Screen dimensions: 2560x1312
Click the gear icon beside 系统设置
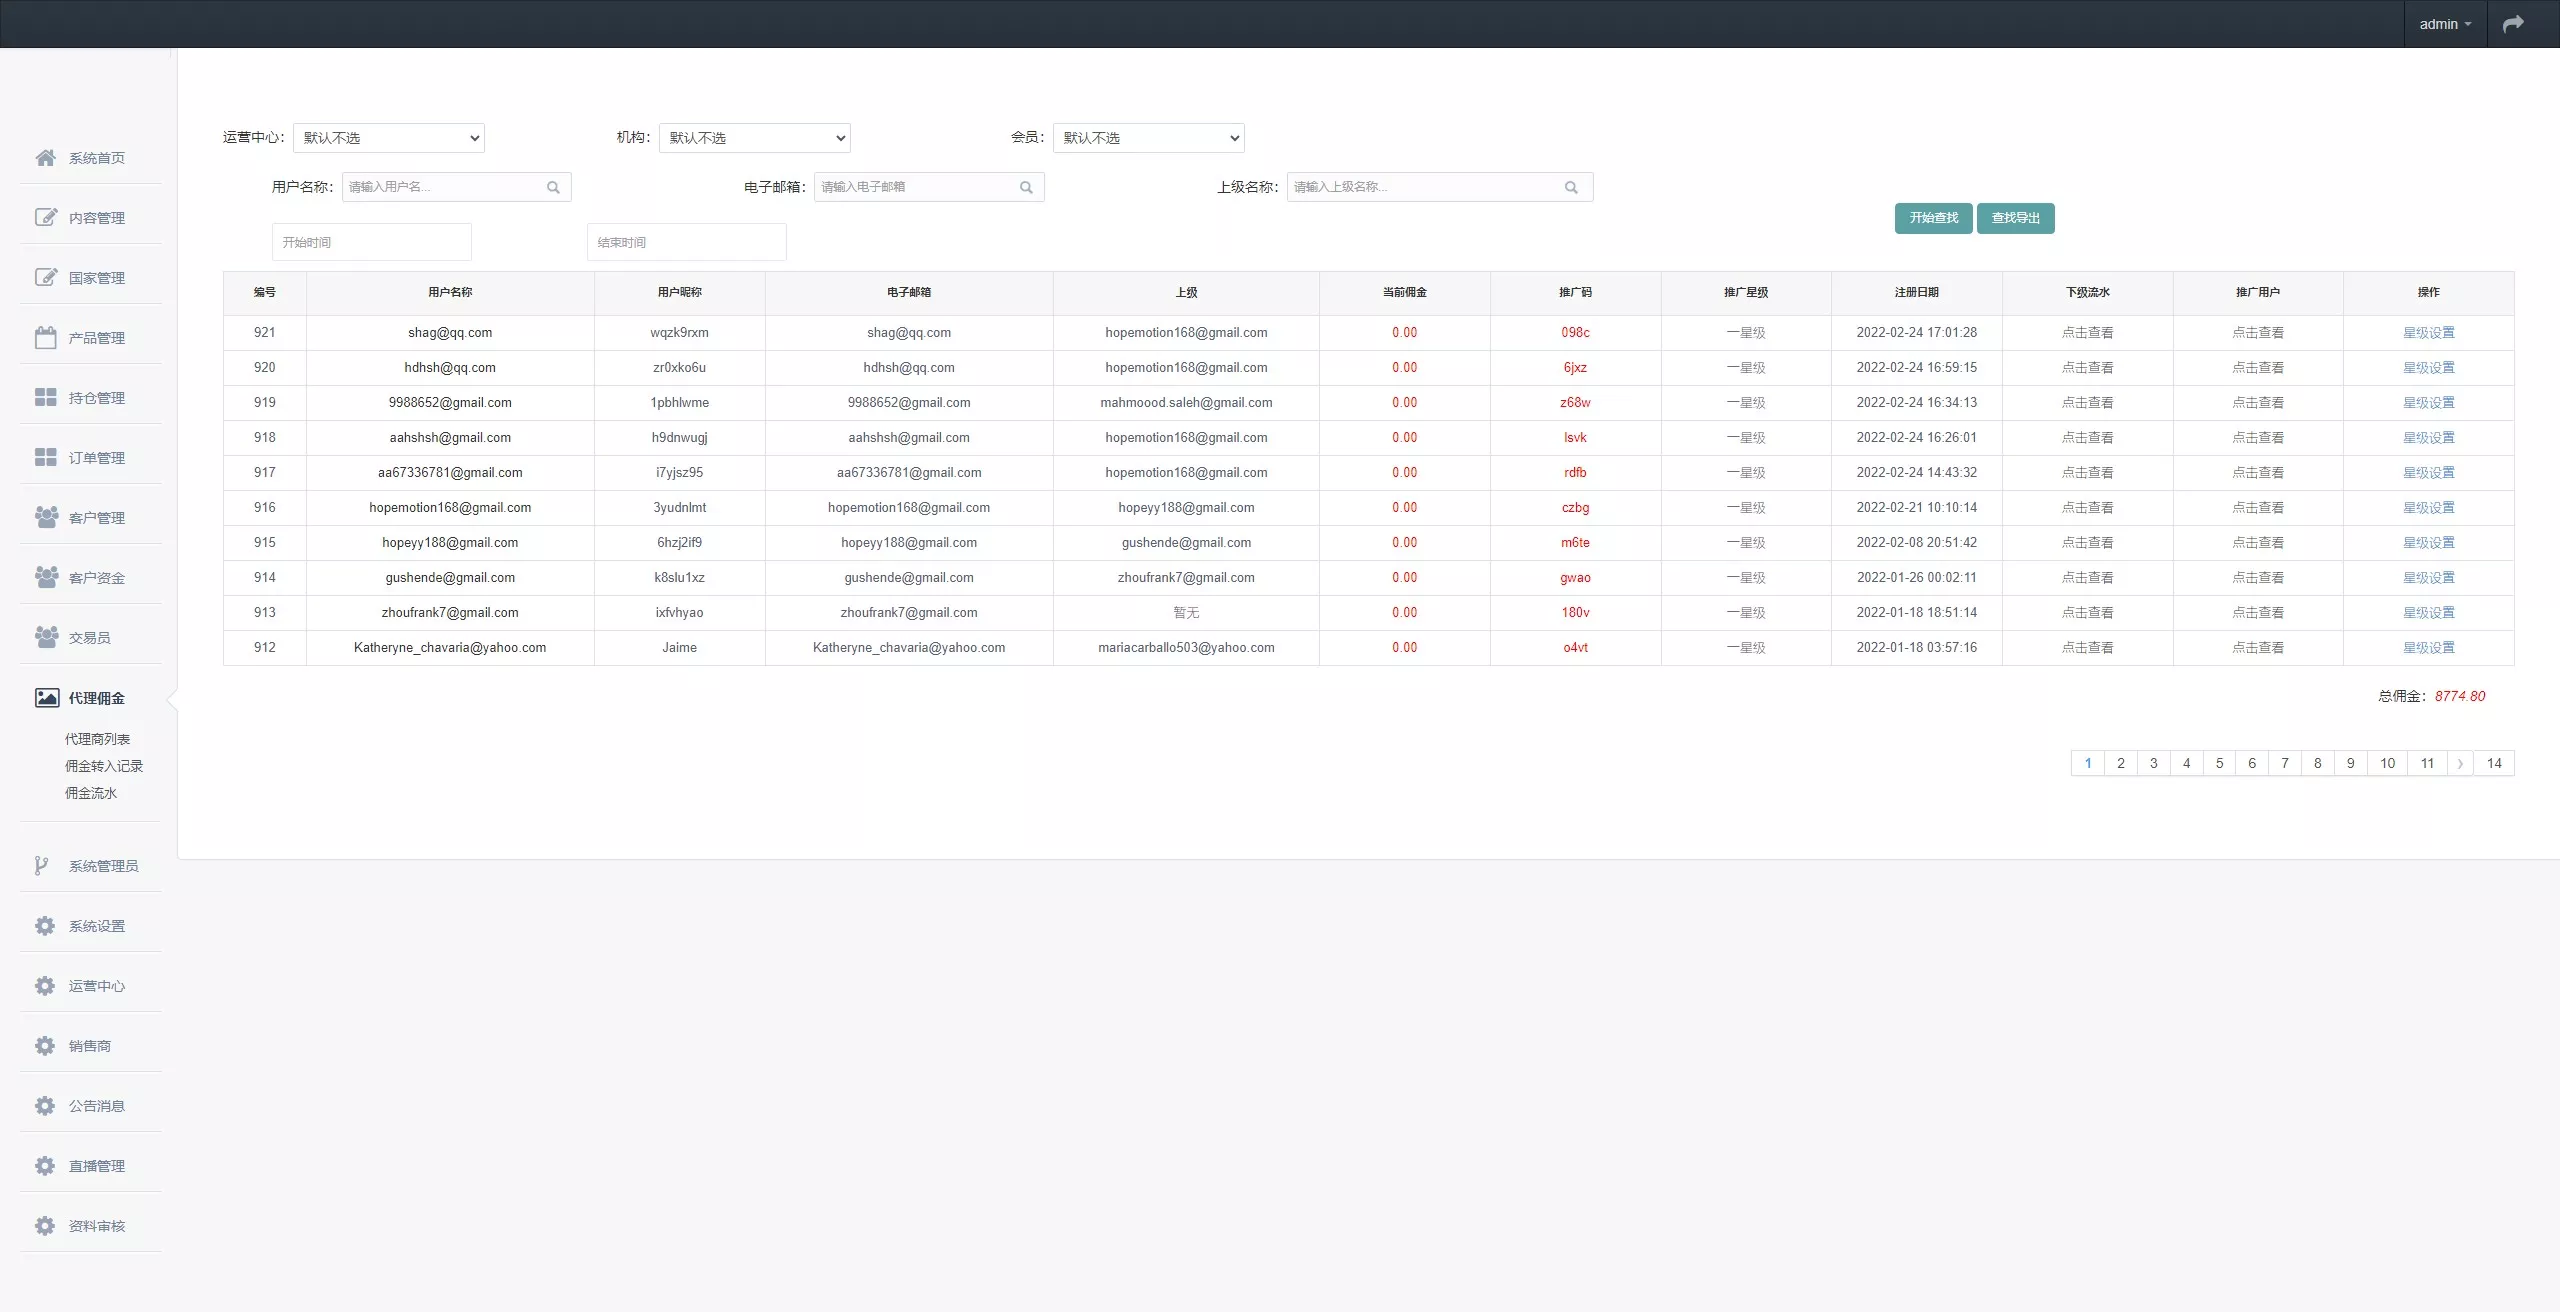click(x=45, y=926)
